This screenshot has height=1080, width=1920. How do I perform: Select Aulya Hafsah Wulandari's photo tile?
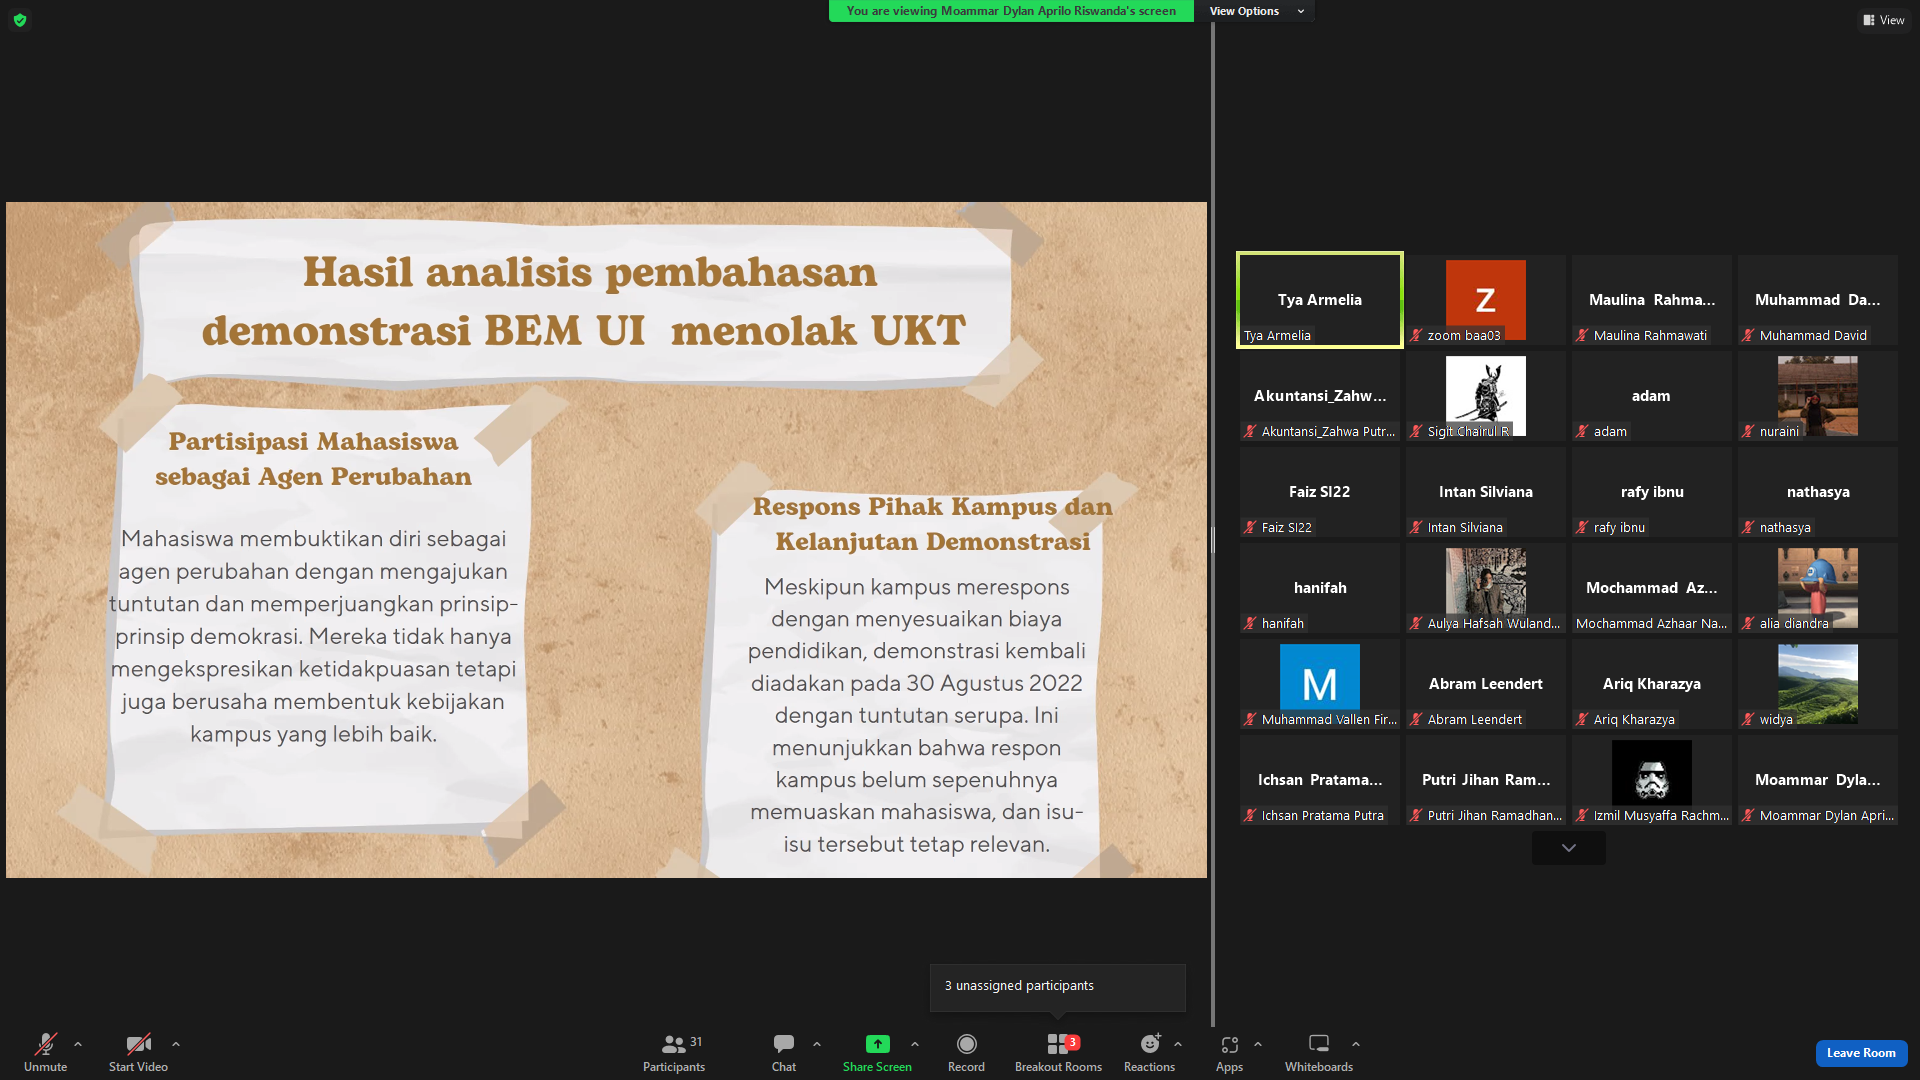[x=1486, y=588]
